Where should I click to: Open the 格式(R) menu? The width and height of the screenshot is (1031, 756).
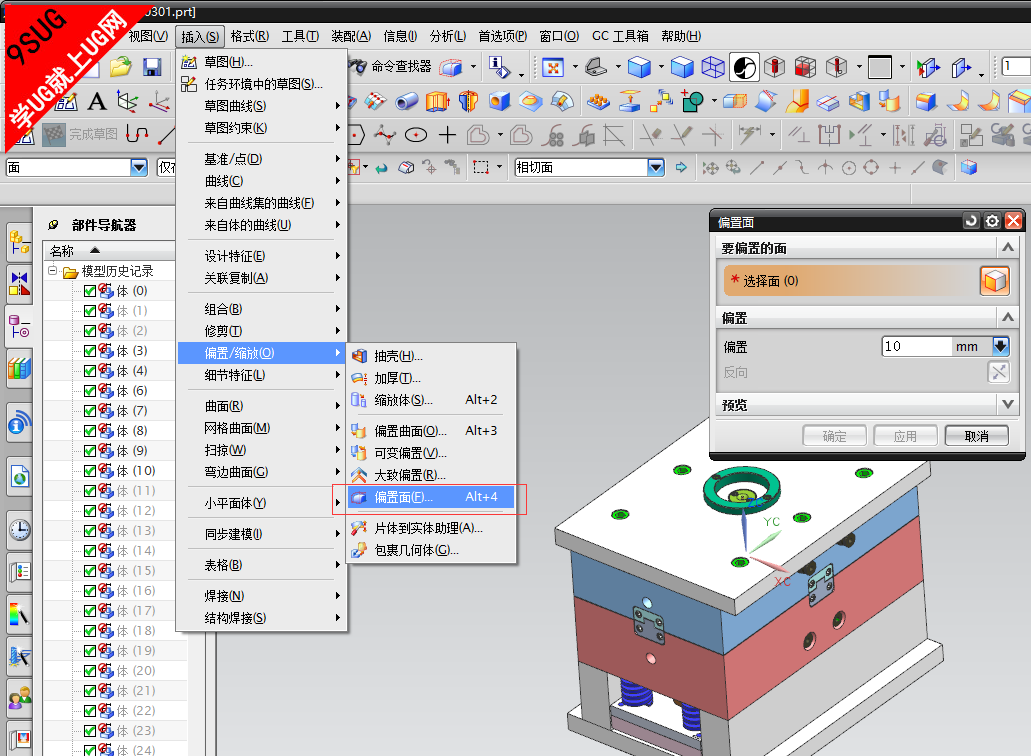(x=249, y=36)
